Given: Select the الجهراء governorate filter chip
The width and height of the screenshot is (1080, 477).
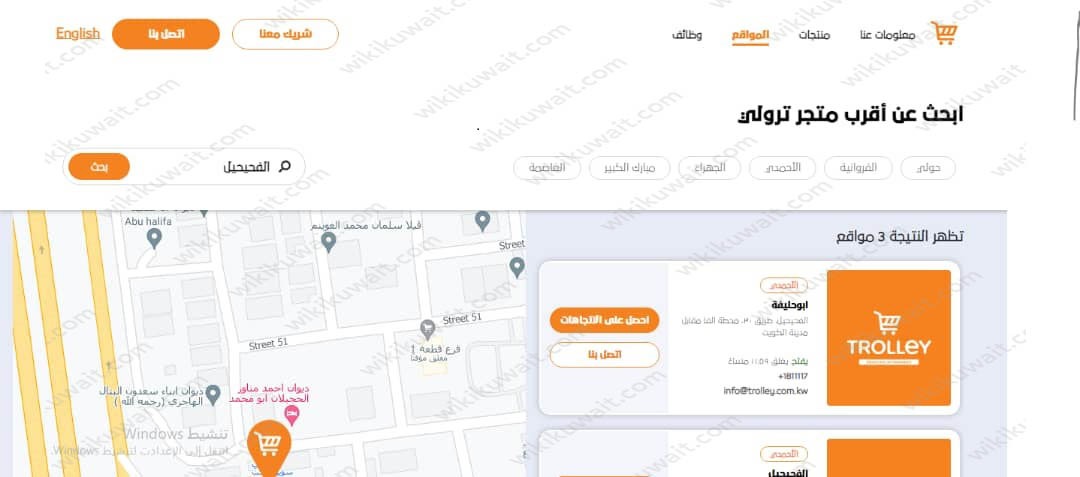Looking at the screenshot, I should (x=710, y=168).
